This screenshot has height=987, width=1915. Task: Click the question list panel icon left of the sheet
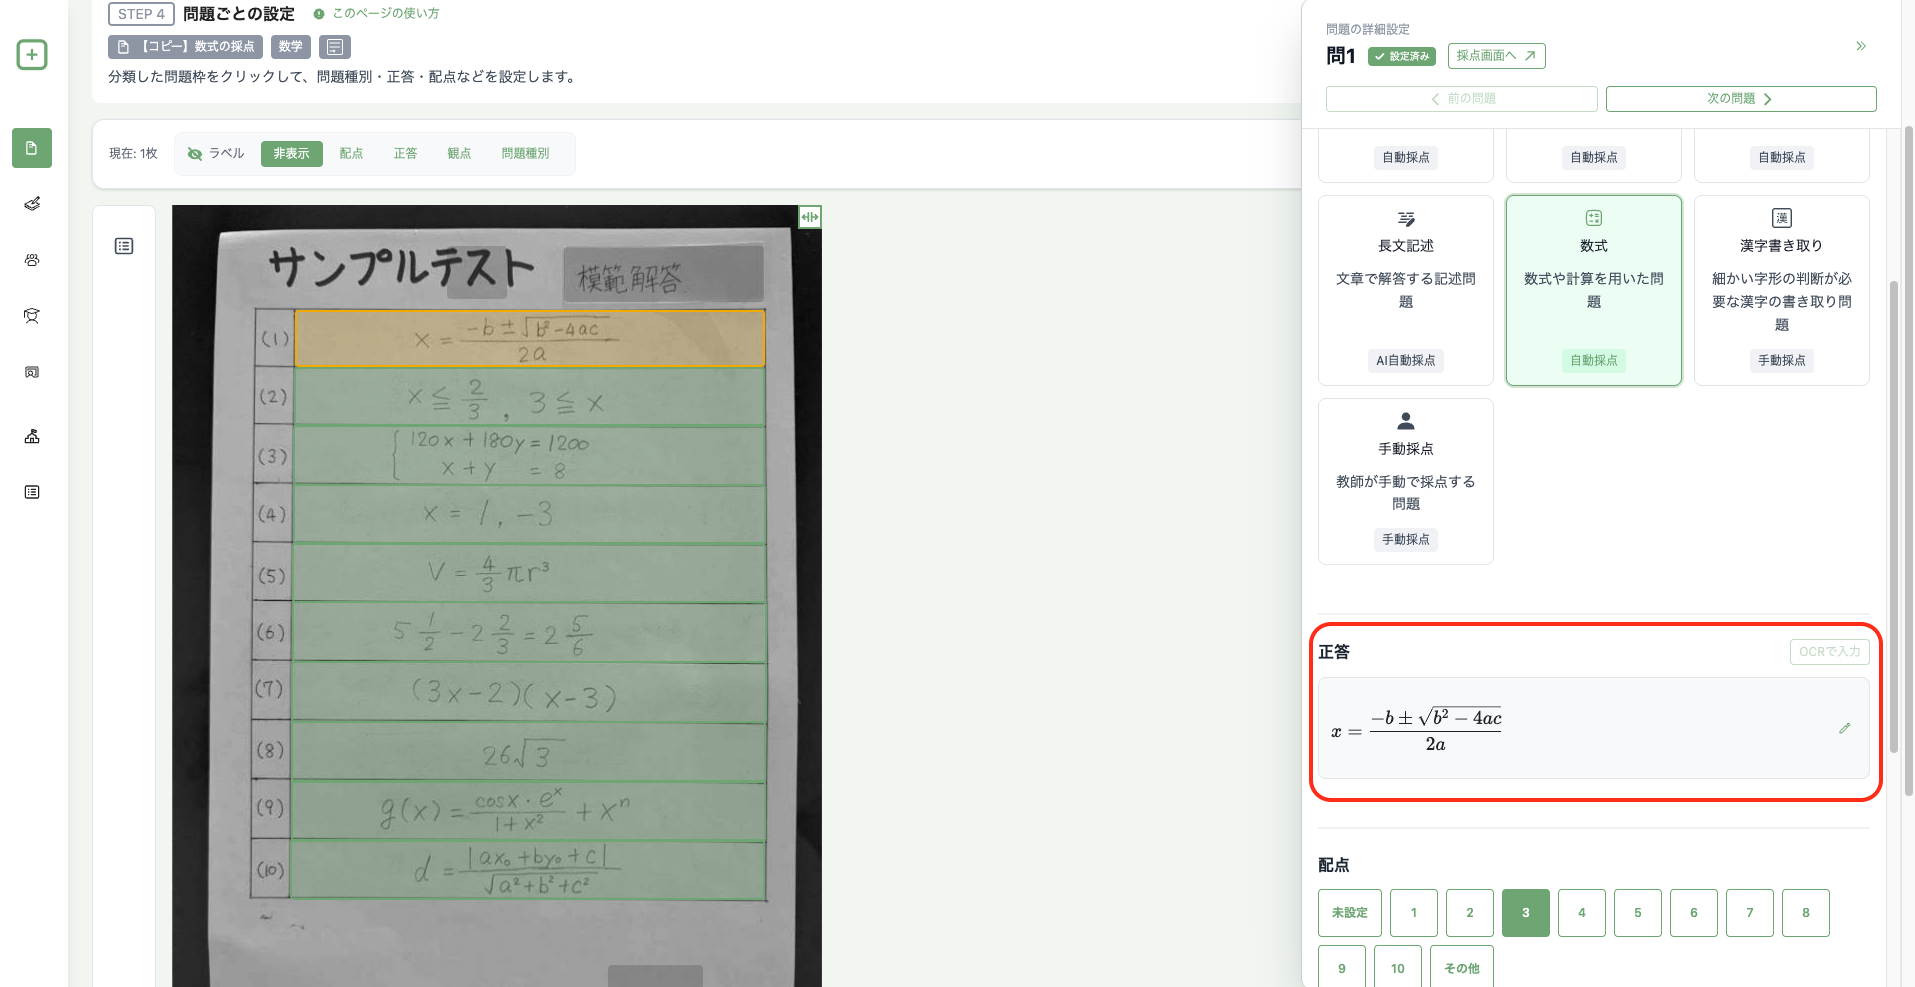pyautogui.click(x=124, y=246)
